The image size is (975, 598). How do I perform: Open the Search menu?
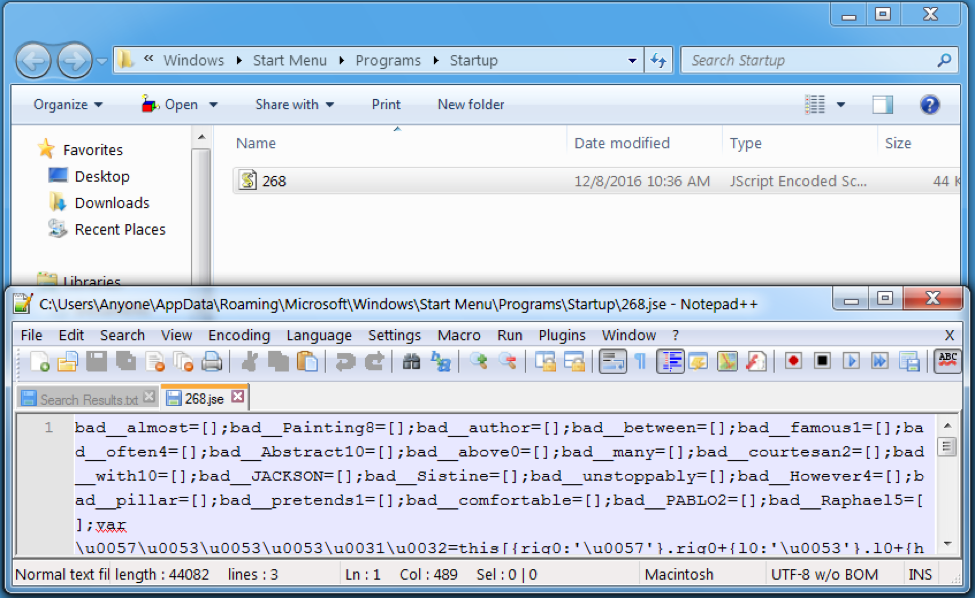122,335
